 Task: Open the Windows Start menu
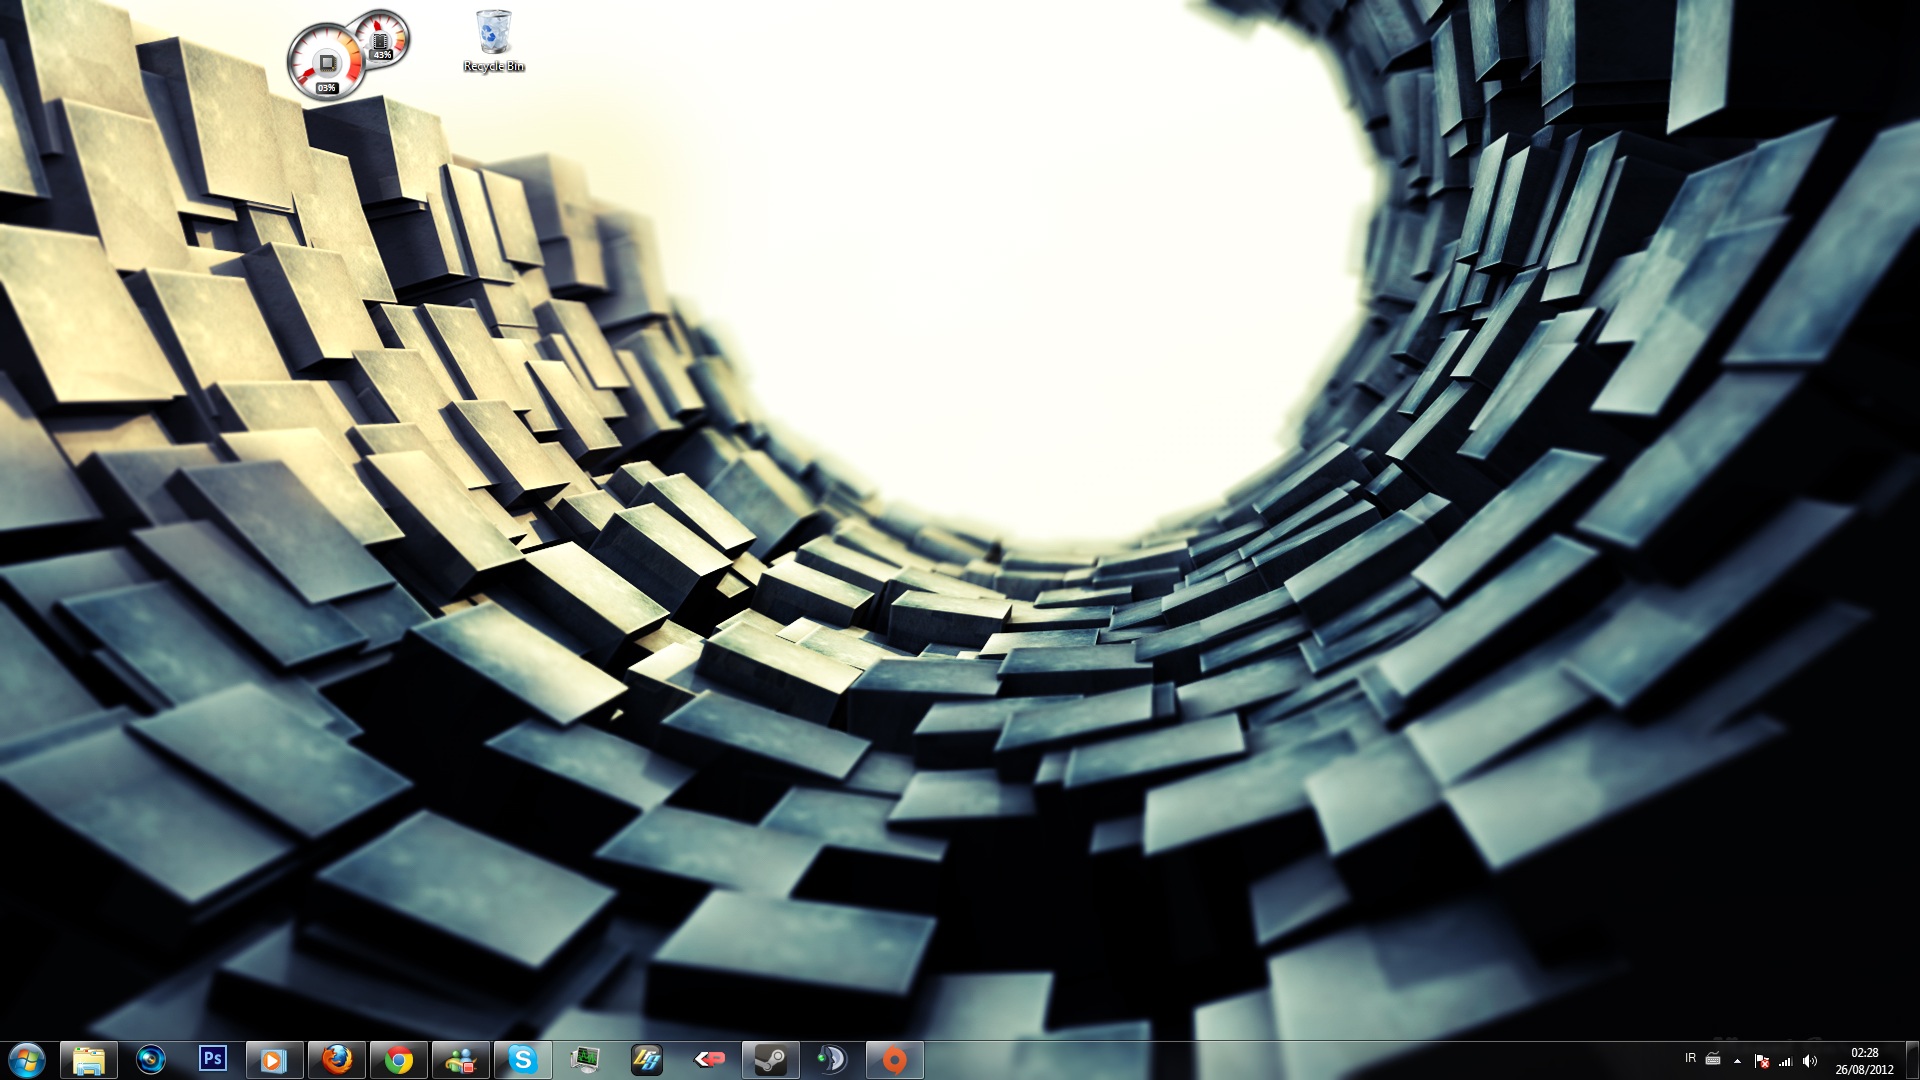click(27, 1059)
